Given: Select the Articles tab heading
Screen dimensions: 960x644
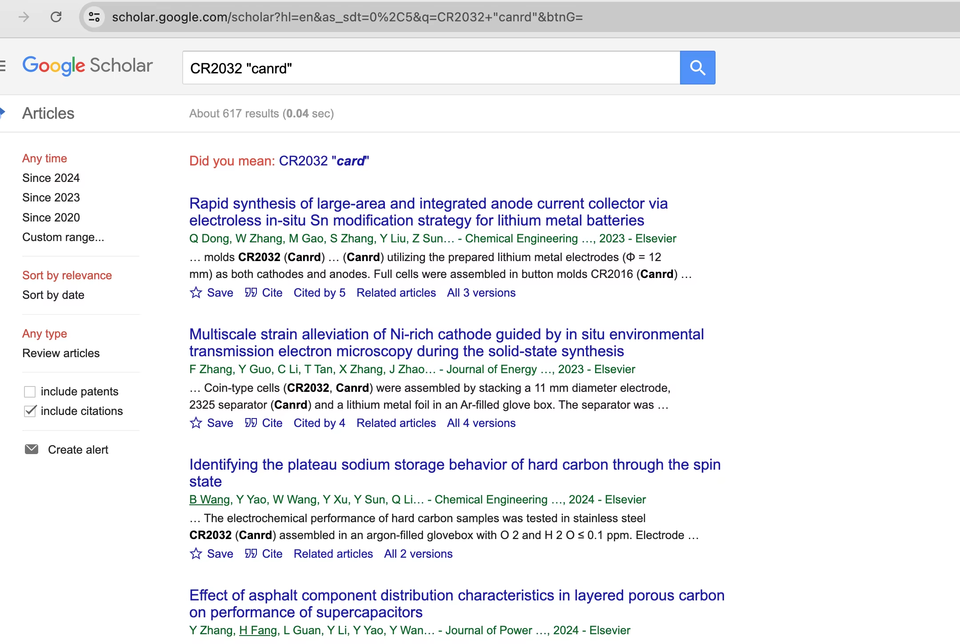Looking at the screenshot, I should 48,113.
